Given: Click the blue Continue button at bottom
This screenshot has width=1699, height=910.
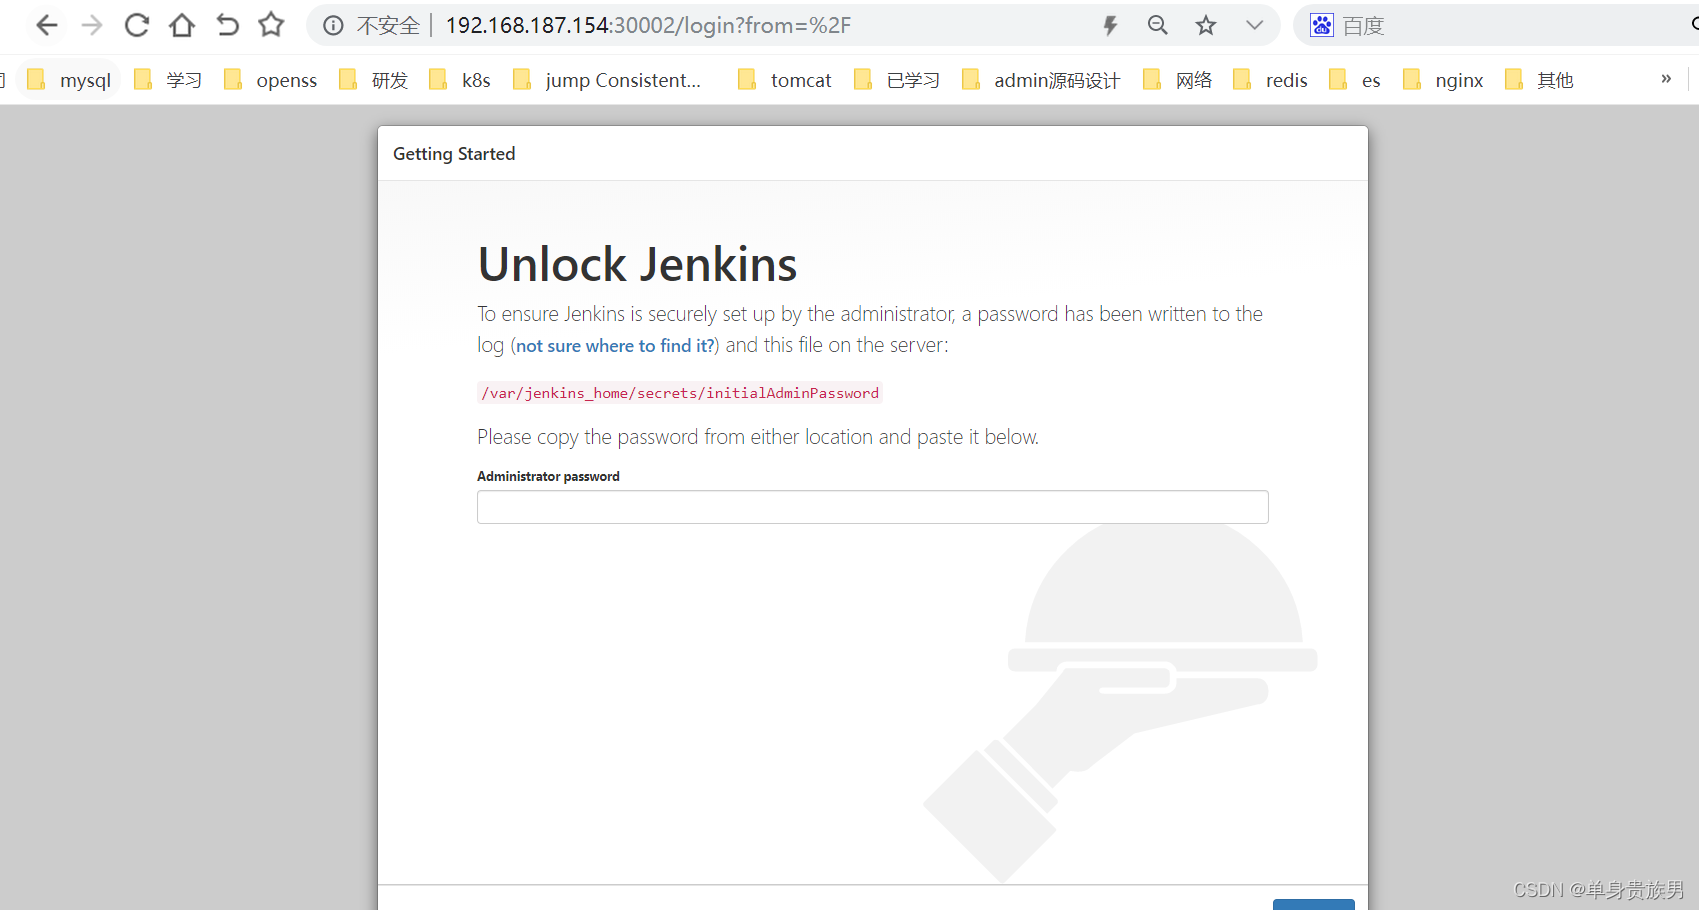Looking at the screenshot, I should (1313, 904).
